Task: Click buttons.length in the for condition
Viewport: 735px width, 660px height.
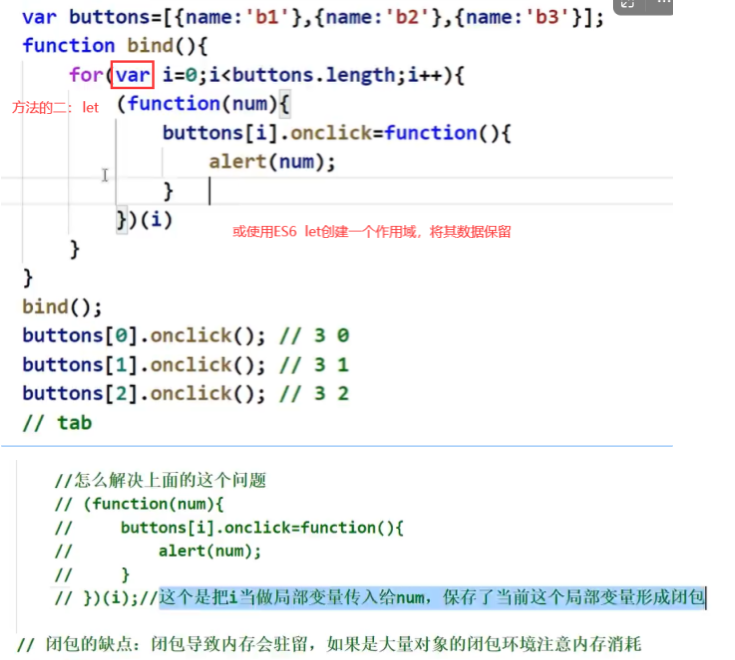Action: coord(314,75)
